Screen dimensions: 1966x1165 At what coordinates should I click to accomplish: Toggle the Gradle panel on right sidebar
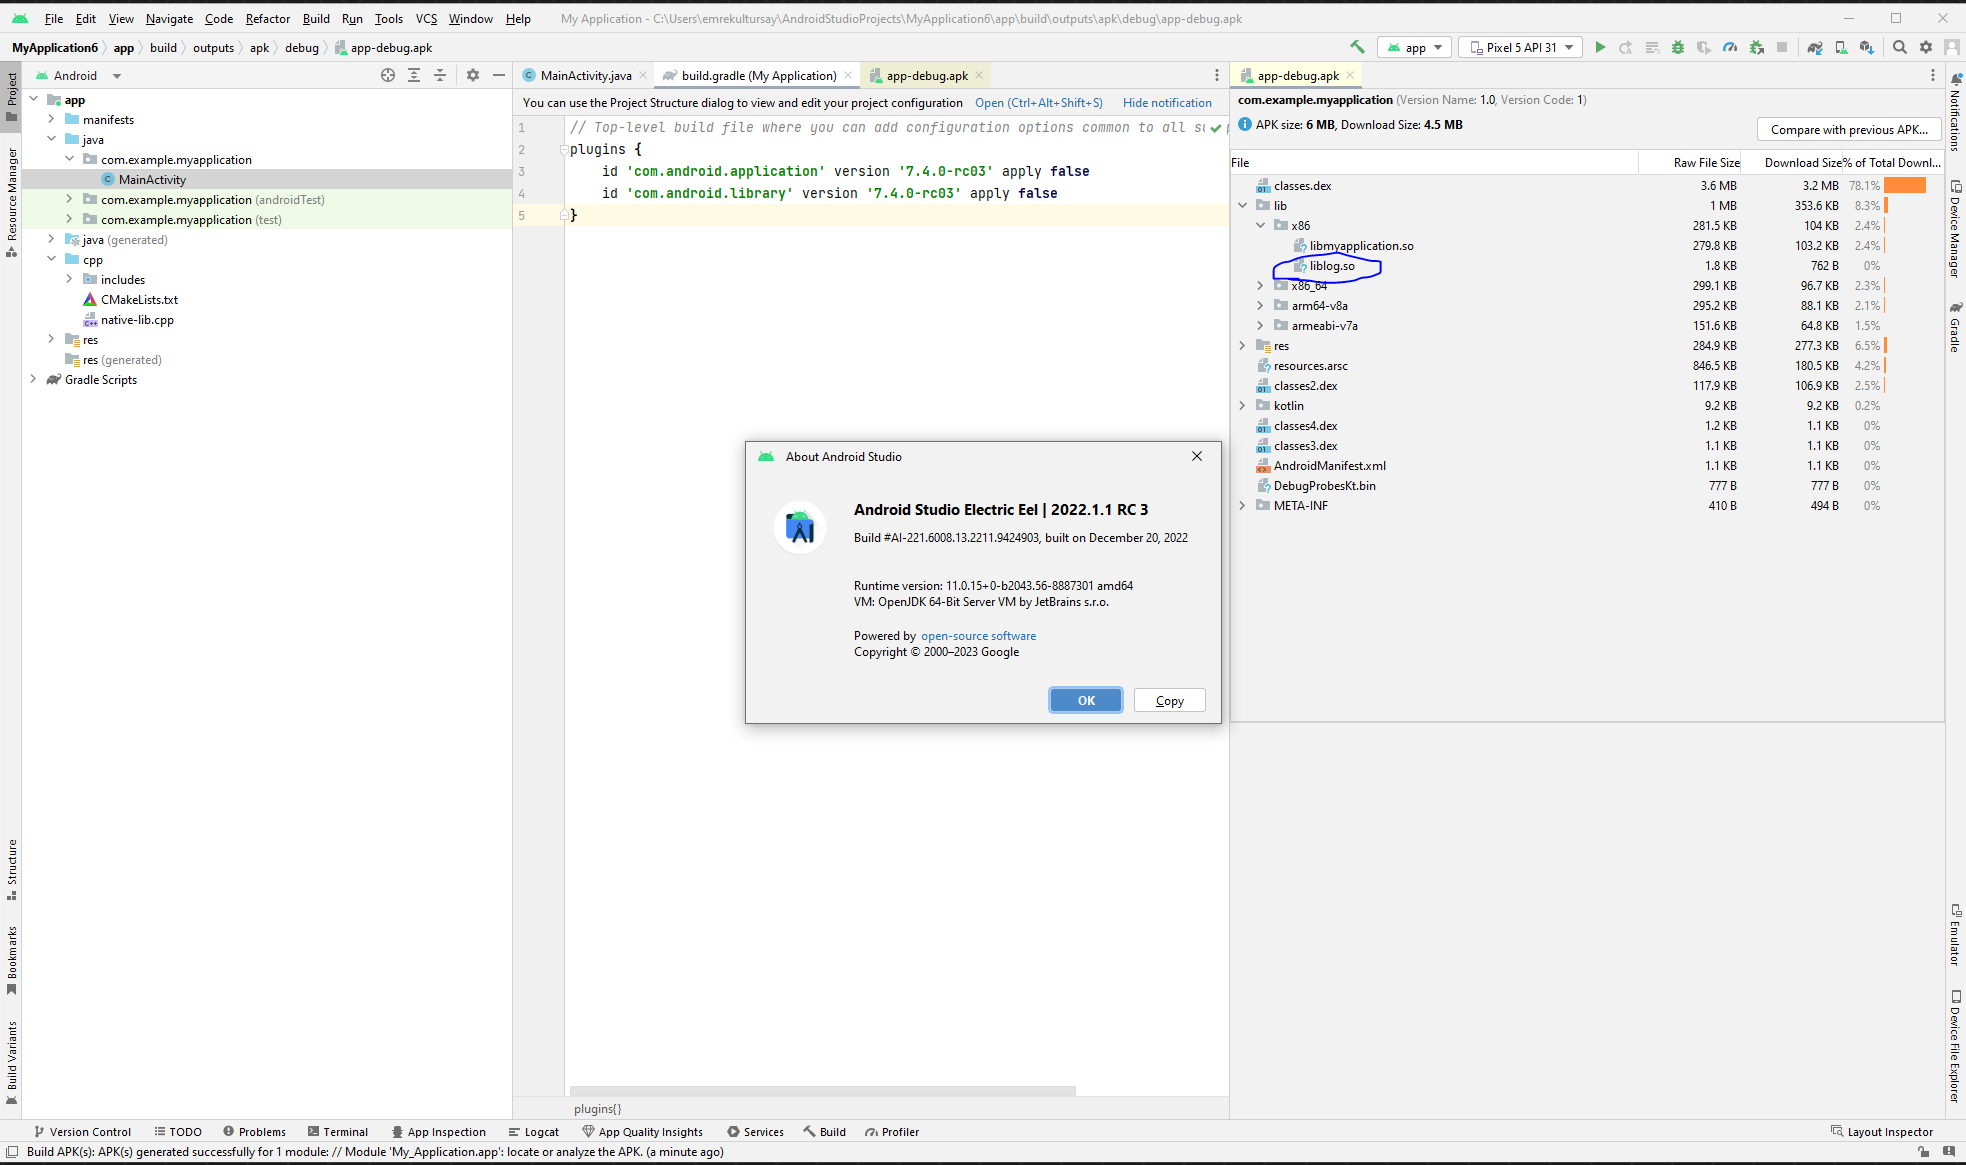[1955, 327]
